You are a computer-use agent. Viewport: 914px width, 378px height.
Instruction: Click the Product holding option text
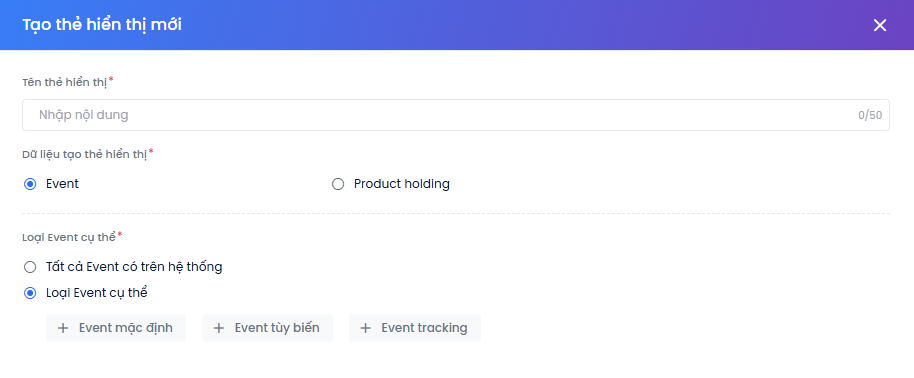point(402,184)
